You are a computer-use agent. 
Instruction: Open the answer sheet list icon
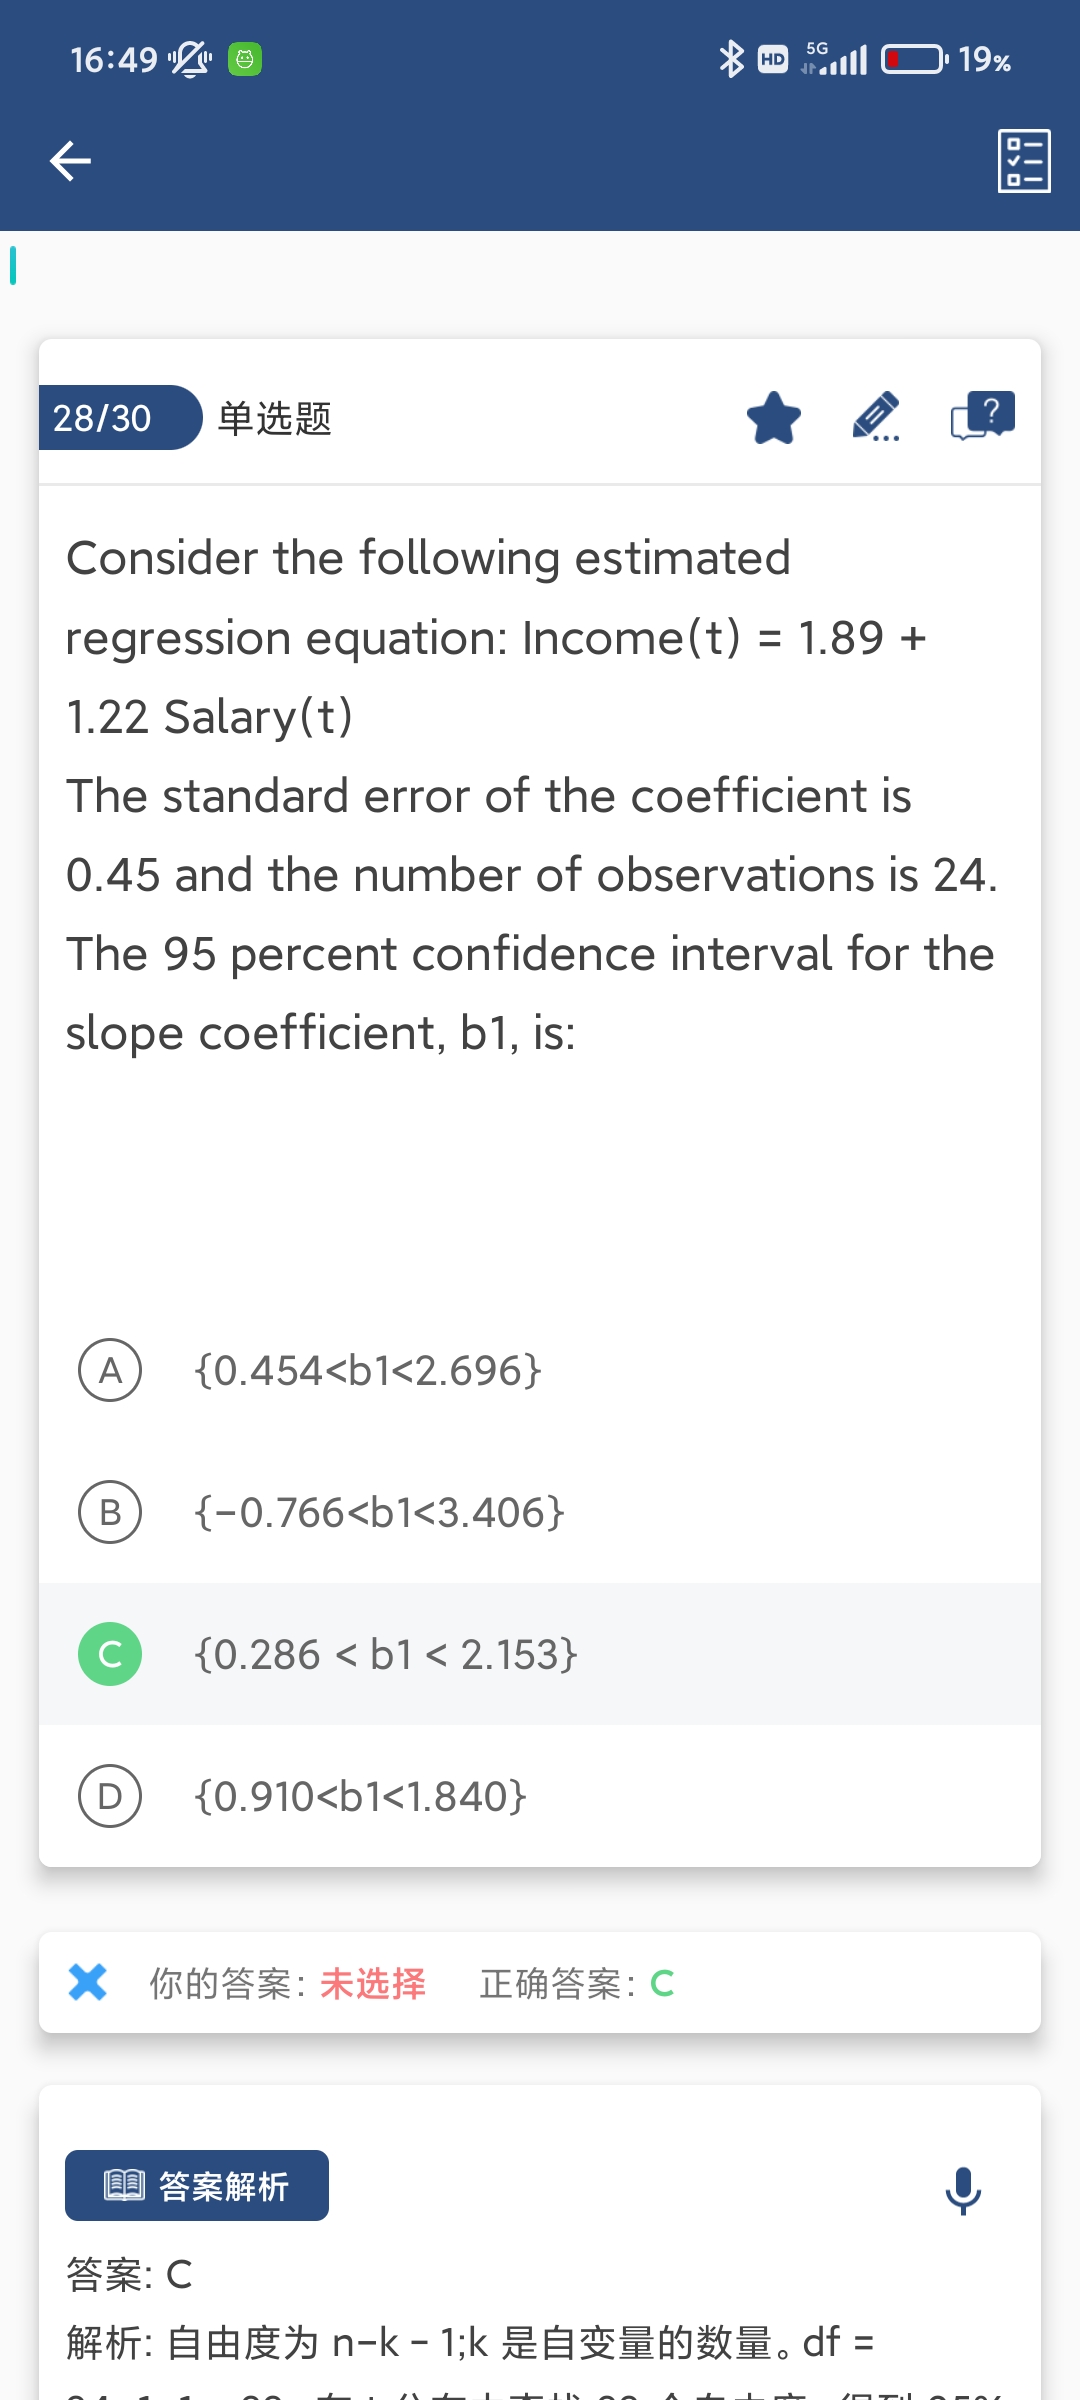tap(1024, 161)
